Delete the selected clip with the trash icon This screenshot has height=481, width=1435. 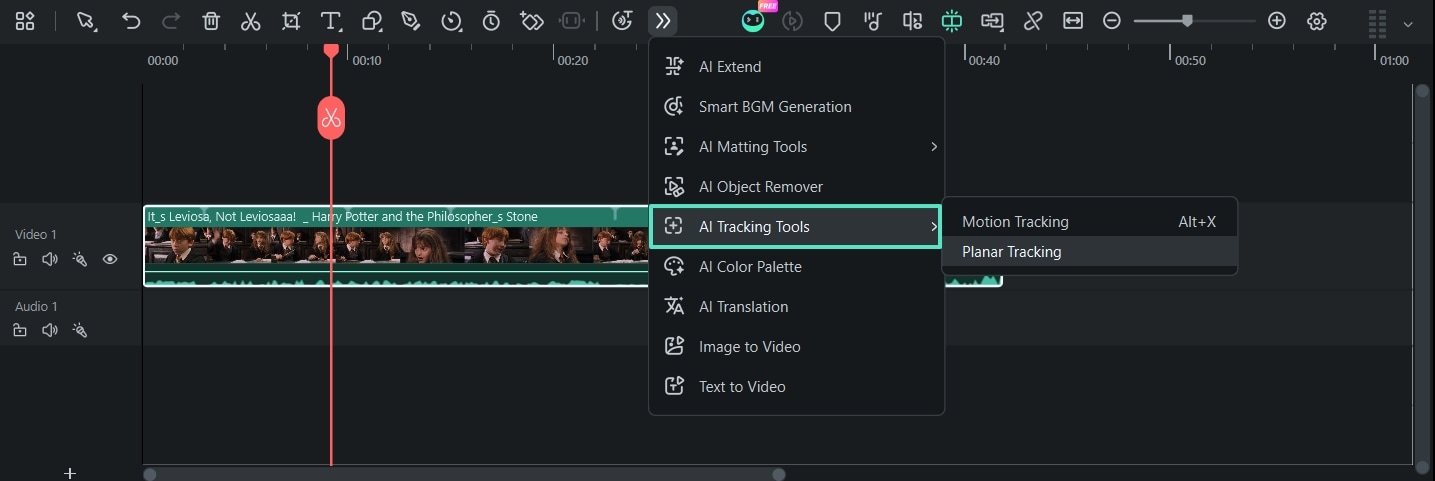point(211,21)
